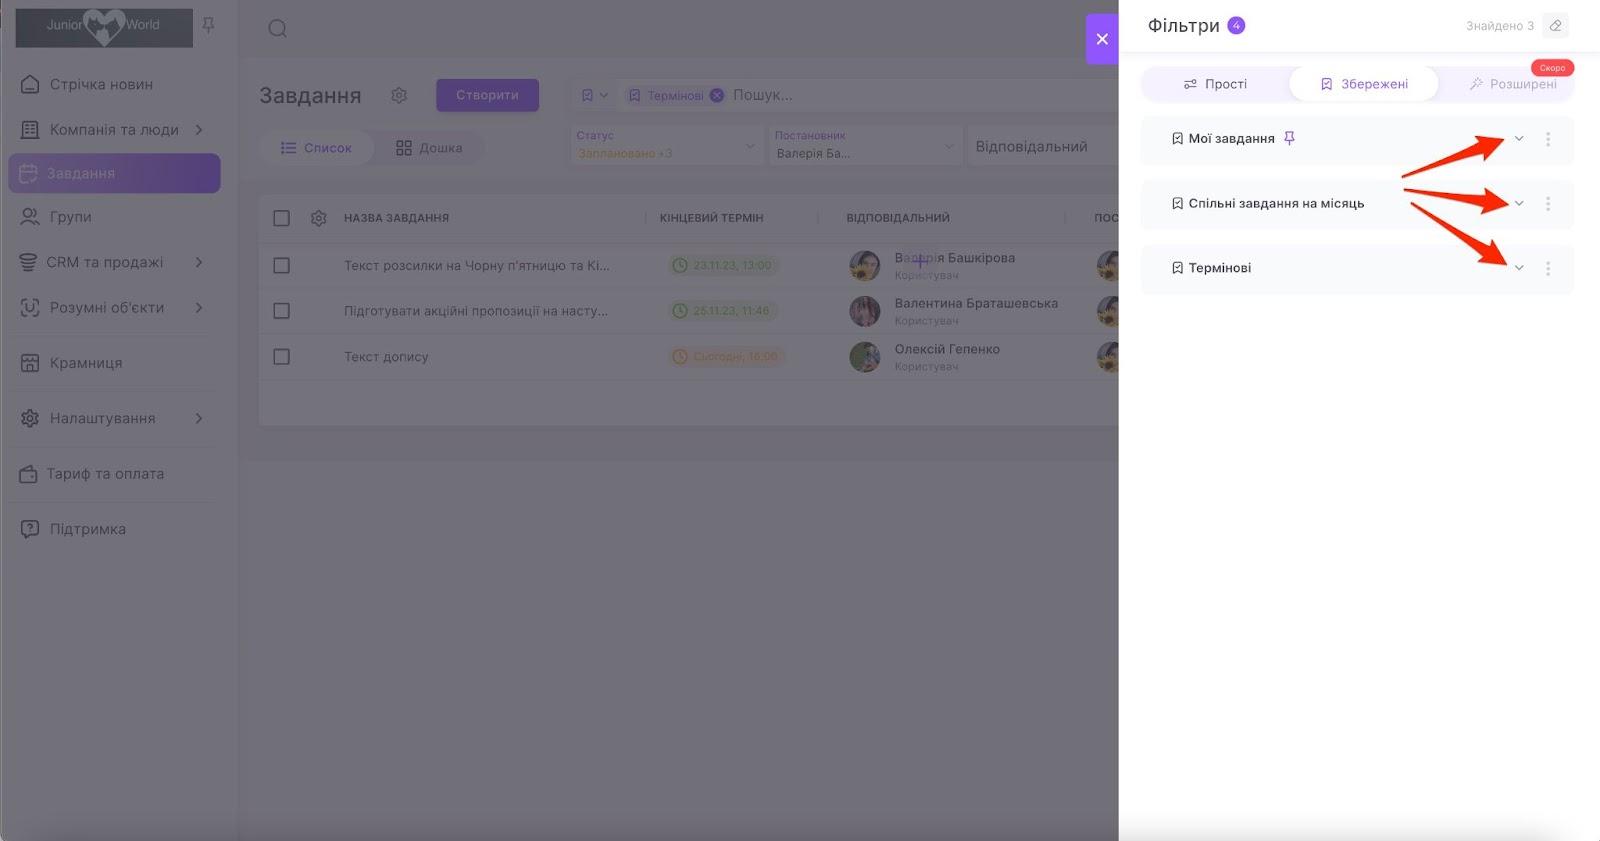Open the Статус filter dropdown
Viewport: 1600px width, 841px height.
tap(666, 146)
